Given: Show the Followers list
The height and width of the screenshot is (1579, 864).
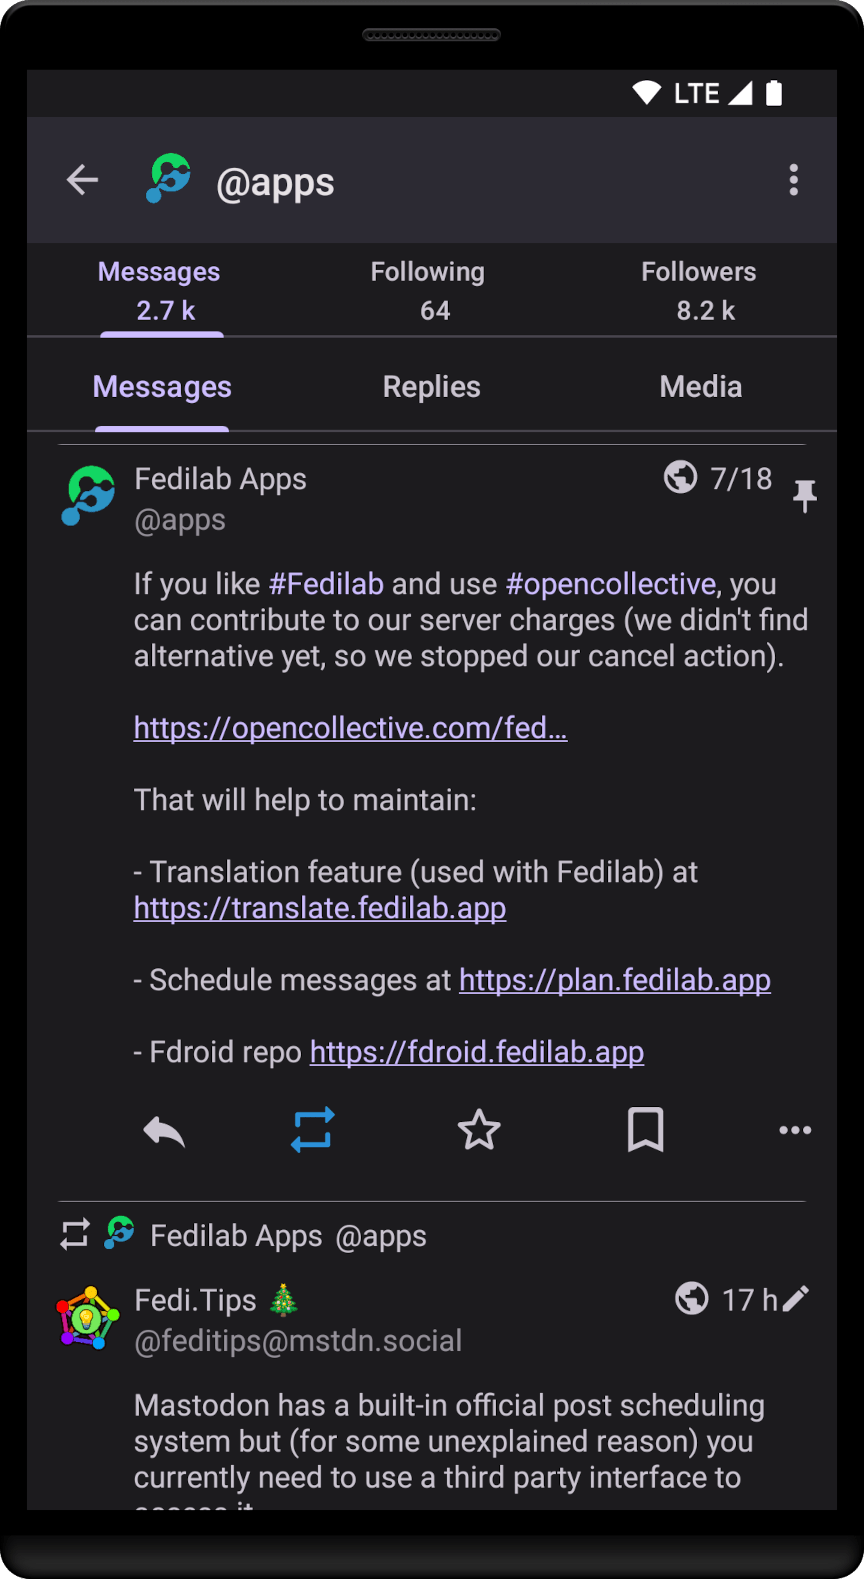Looking at the screenshot, I should [x=699, y=290].
